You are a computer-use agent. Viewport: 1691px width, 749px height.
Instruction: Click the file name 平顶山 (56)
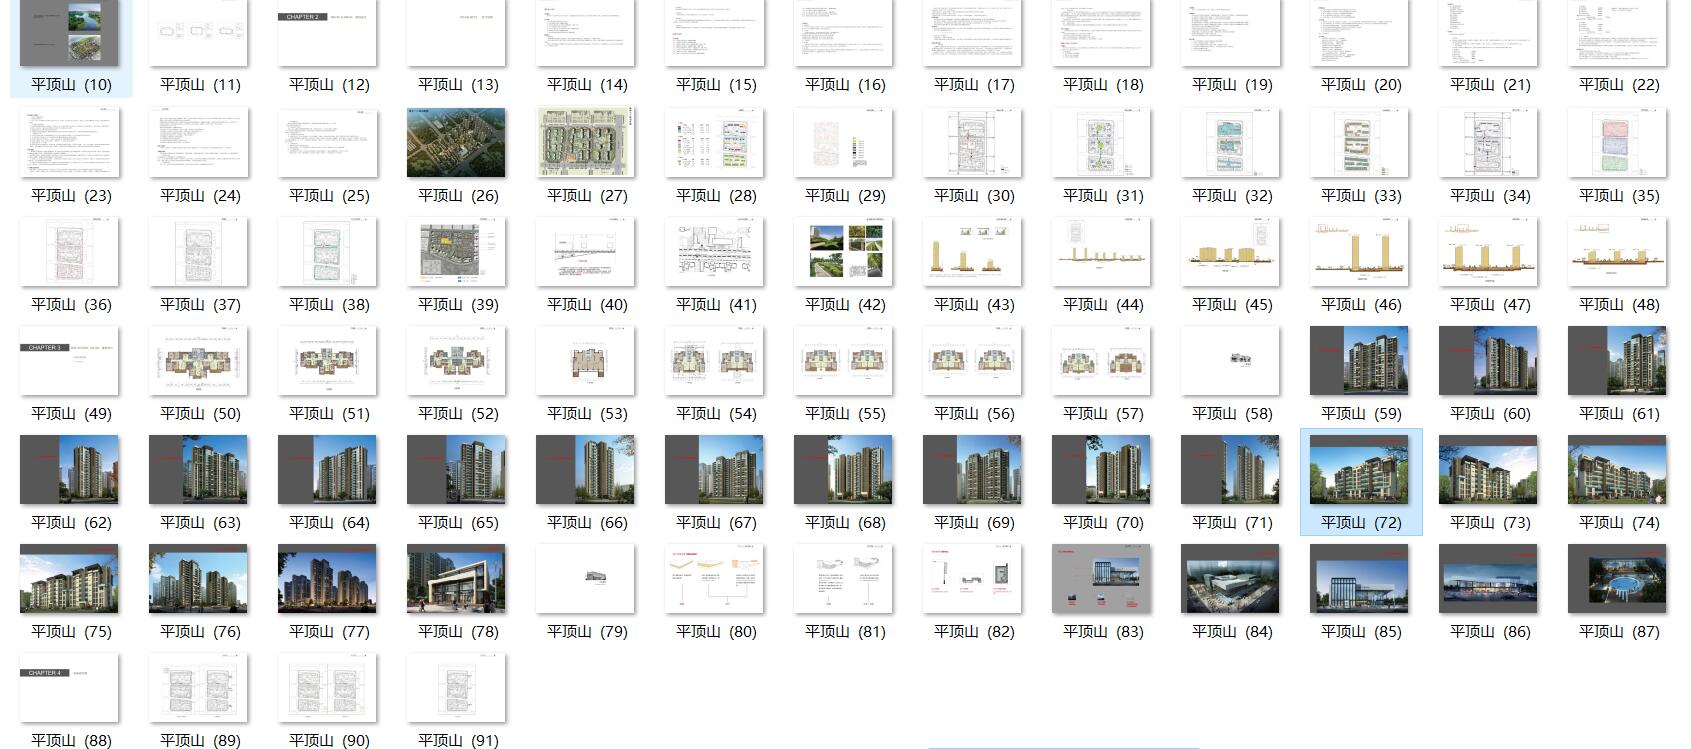coord(974,414)
